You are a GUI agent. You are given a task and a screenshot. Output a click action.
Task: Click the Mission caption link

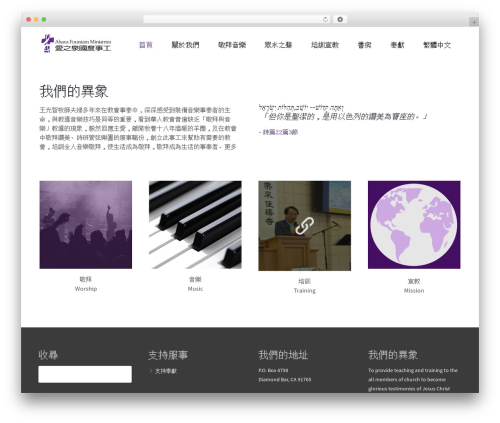[x=414, y=291]
